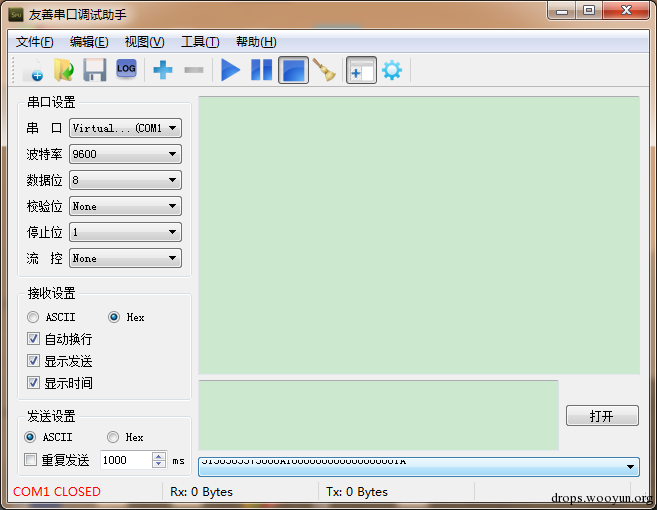Increase the repeat interval ms spinner
657x510 pixels.
point(159,456)
